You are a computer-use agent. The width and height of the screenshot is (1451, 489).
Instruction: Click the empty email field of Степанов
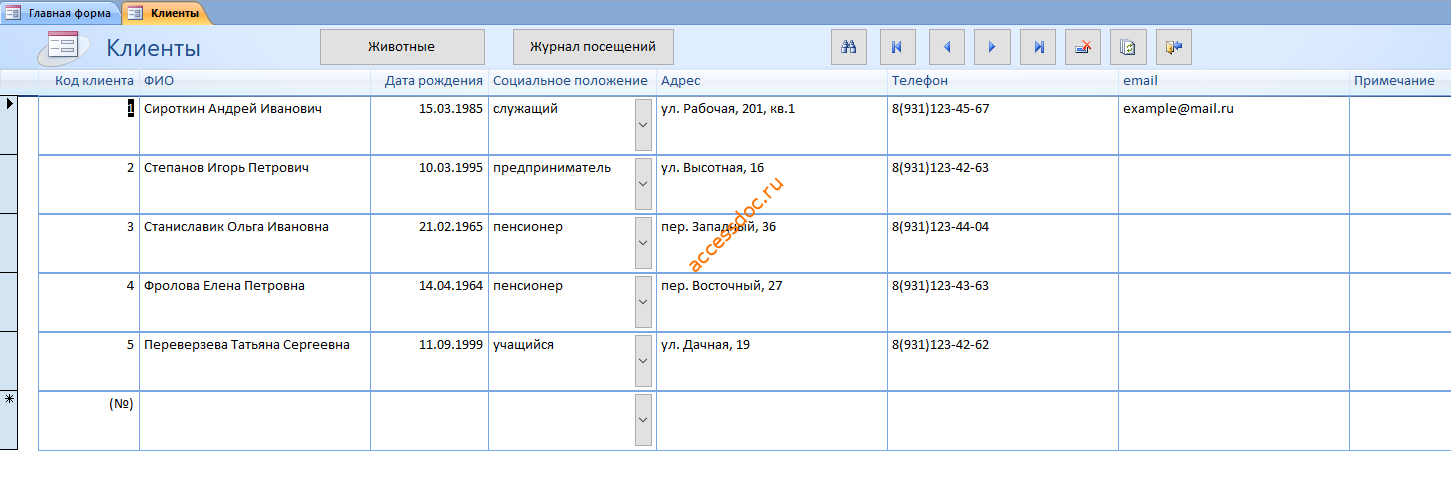[1233, 184]
